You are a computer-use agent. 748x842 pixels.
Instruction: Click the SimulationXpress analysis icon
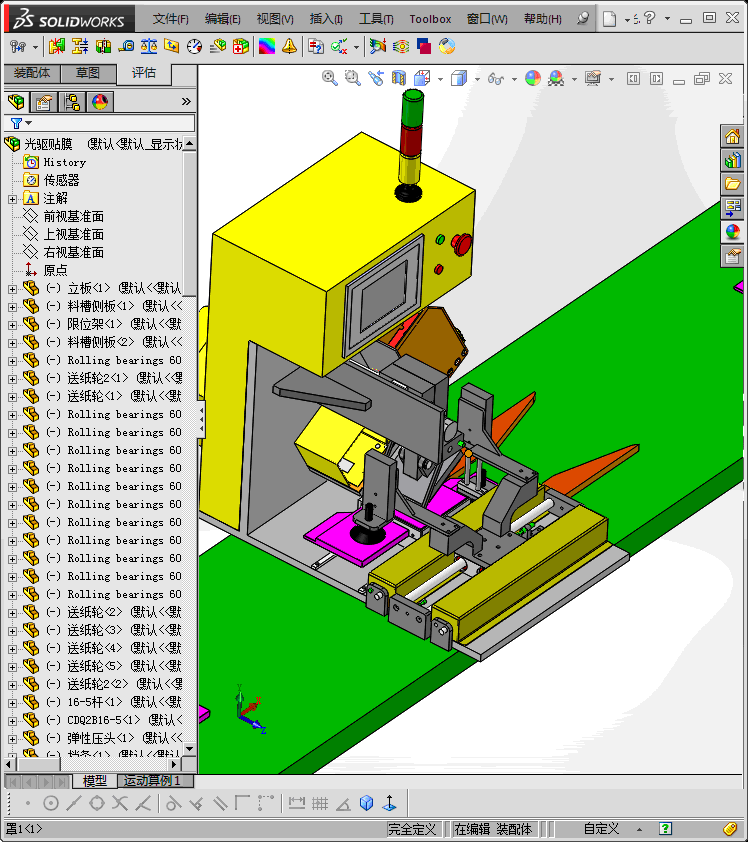(377, 47)
